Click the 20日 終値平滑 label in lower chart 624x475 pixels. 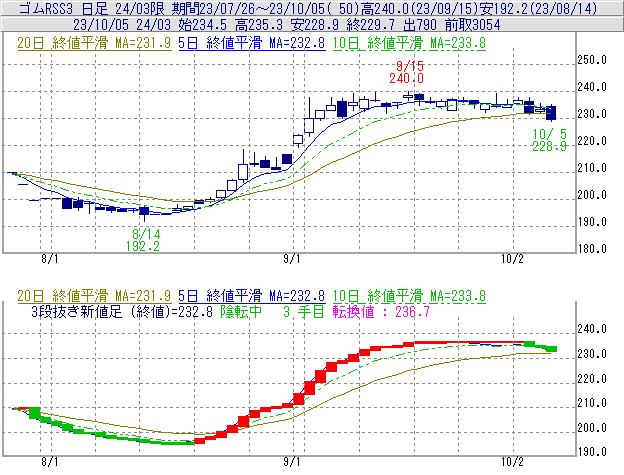[x=94, y=296]
